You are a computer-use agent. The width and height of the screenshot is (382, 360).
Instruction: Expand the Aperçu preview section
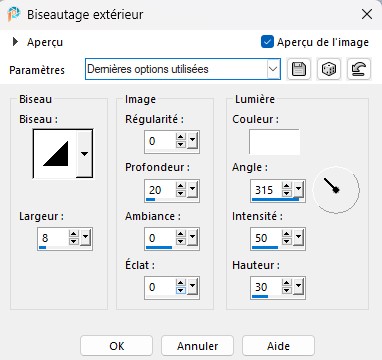click(x=15, y=42)
